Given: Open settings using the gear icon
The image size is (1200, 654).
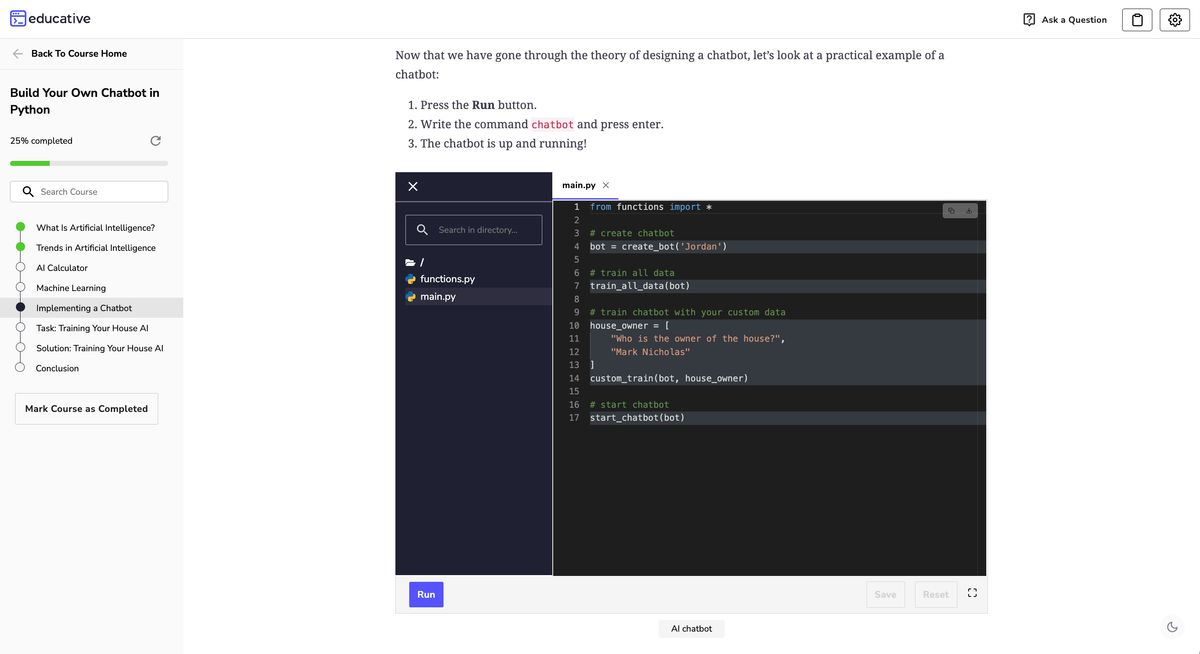Looking at the screenshot, I should pos(1171,18).
